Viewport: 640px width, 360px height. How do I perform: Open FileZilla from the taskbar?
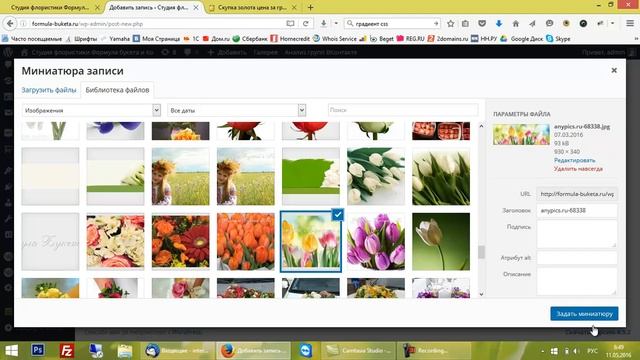(x=67, y=351)
